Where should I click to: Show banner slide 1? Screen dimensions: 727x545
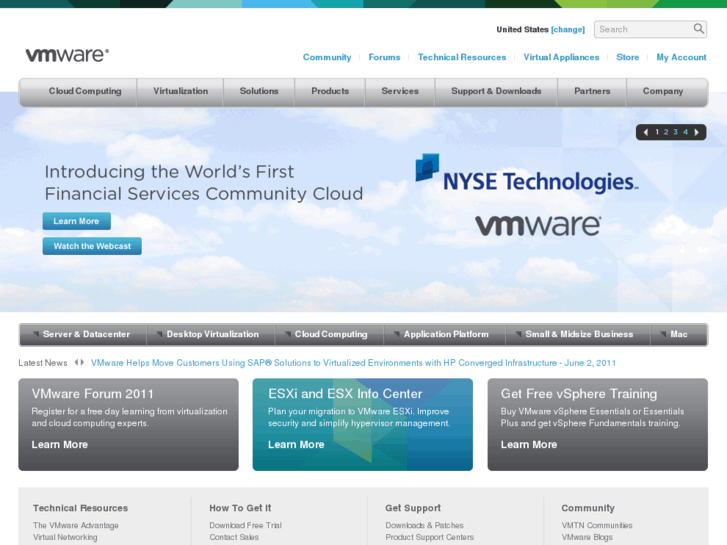click(657, 132)
